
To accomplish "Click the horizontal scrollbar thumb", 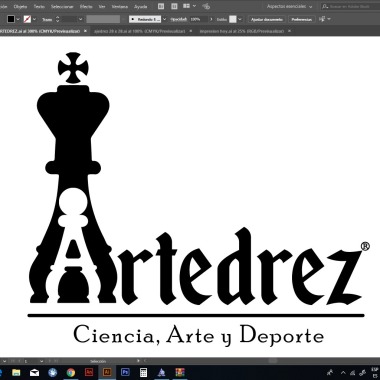I will click(273, 361).
